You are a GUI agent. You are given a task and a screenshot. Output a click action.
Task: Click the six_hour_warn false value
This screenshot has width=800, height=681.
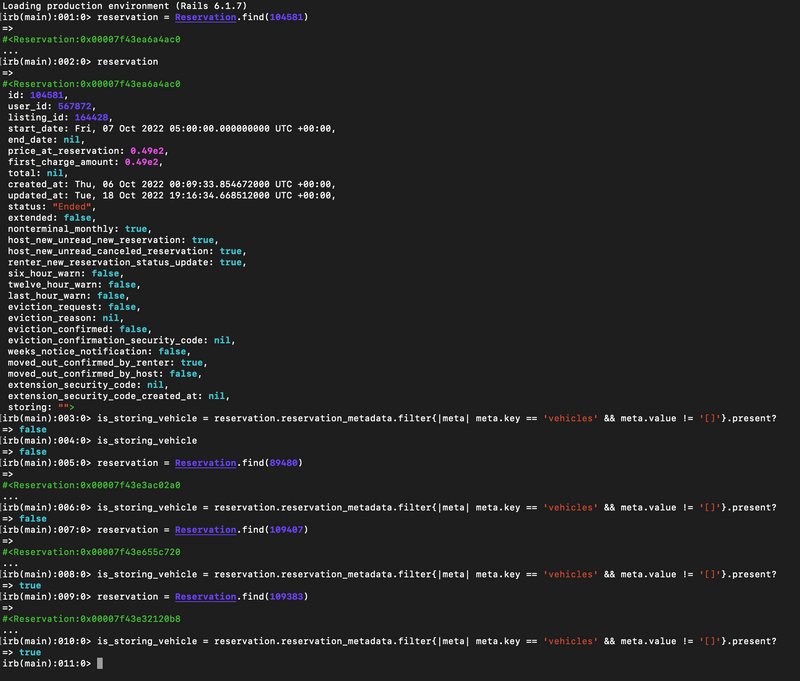point(106,273)
